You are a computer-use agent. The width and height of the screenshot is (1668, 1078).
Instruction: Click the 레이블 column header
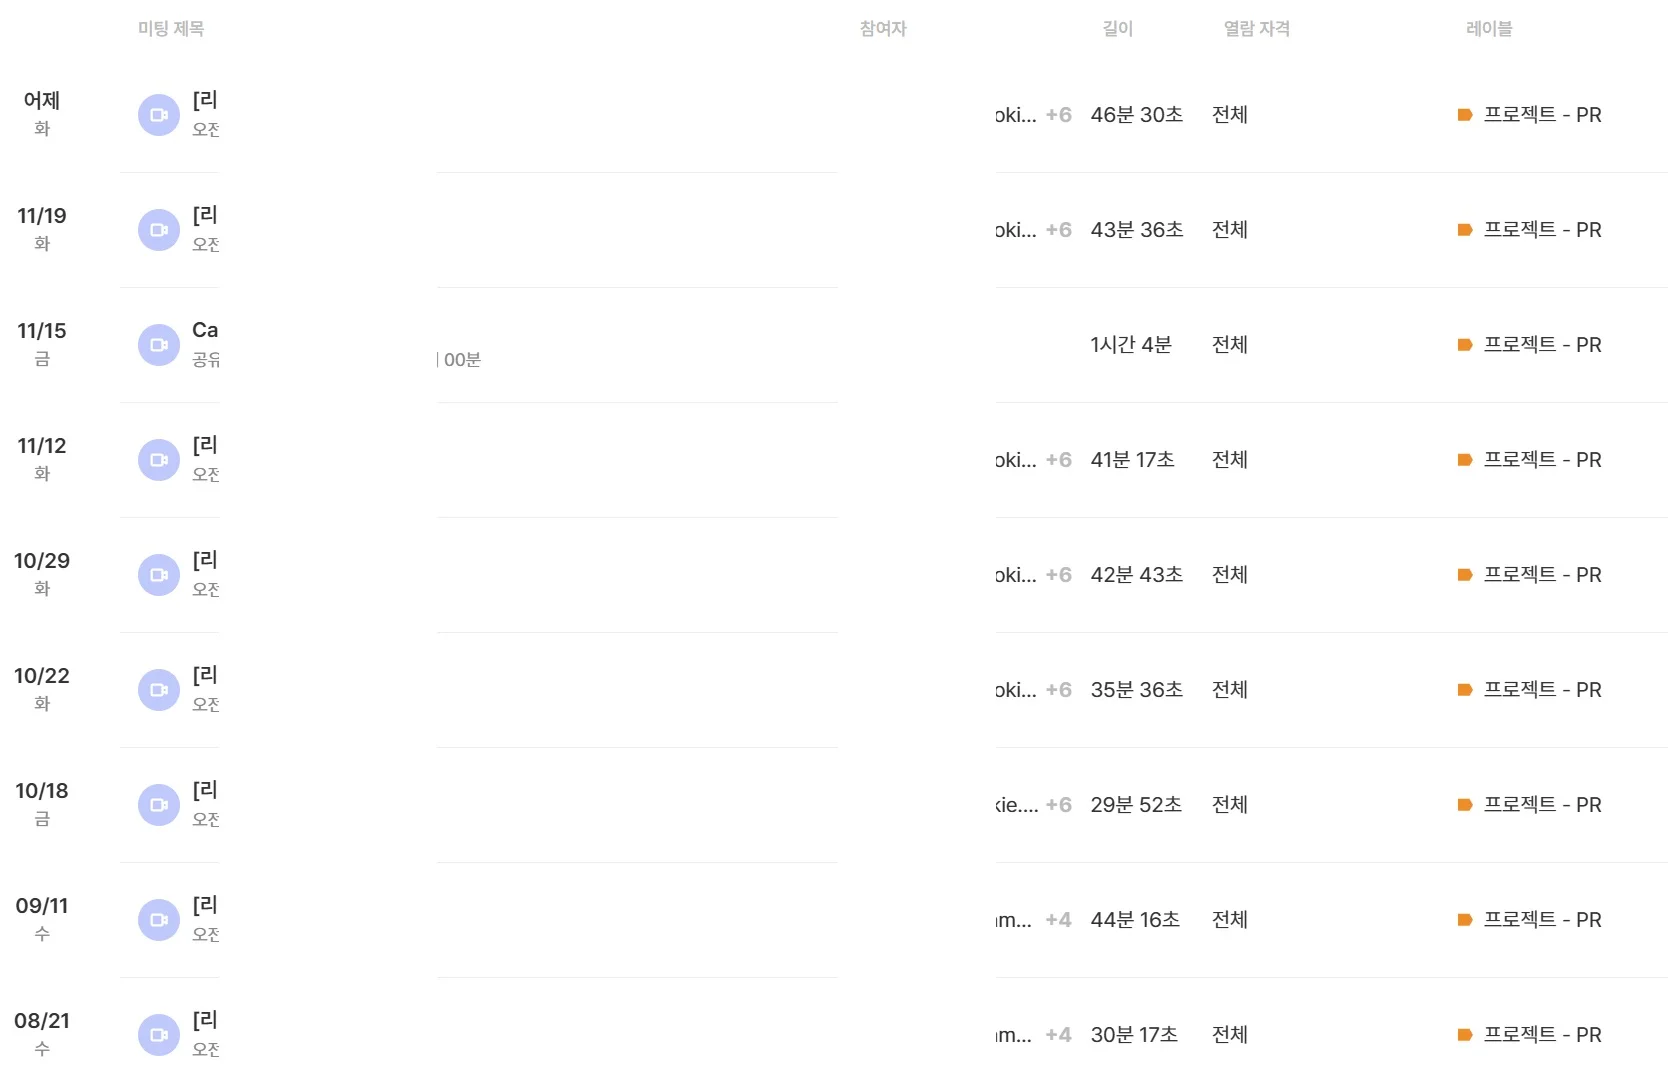(1489, 29)
